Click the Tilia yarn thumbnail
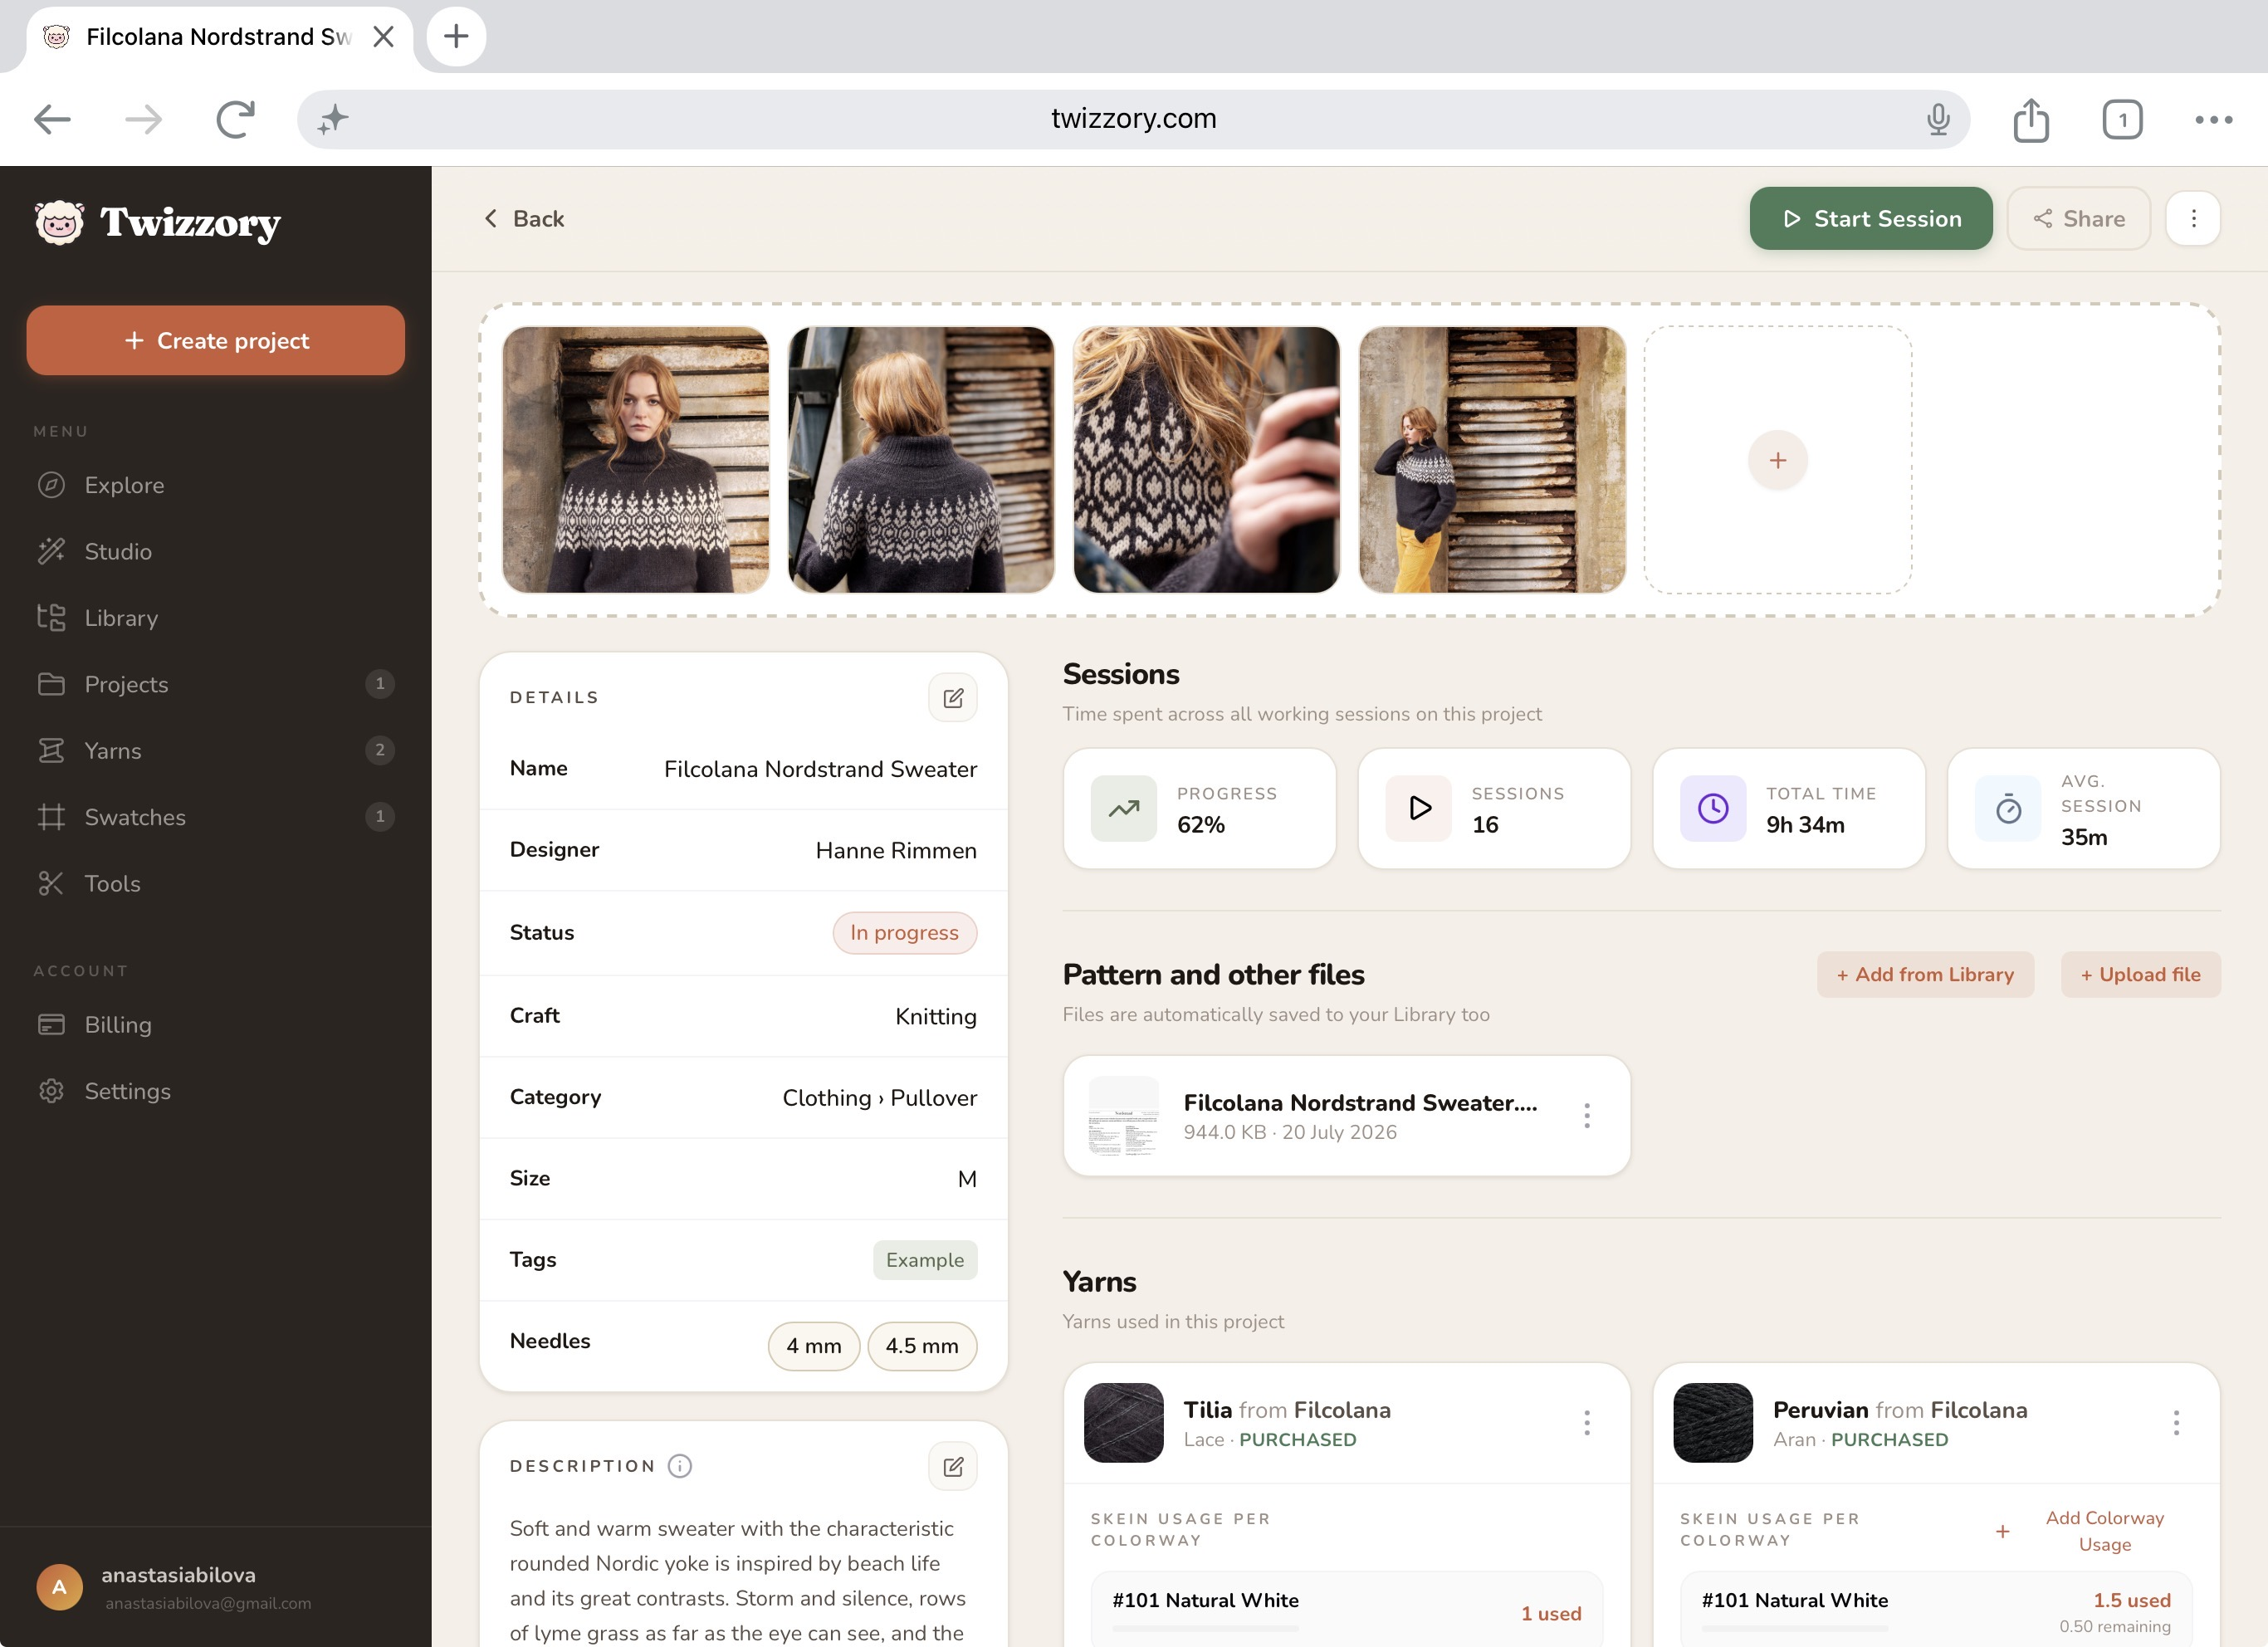Screen dimensions: 2268x1647 [x=1124, y=1423]
